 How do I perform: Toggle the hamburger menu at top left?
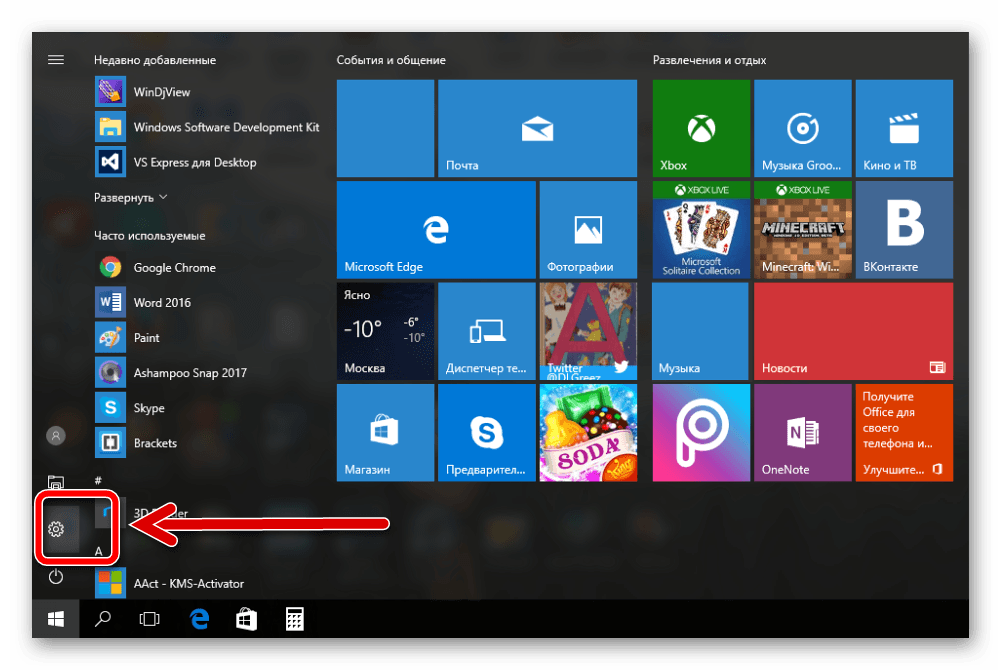(56, 60)
